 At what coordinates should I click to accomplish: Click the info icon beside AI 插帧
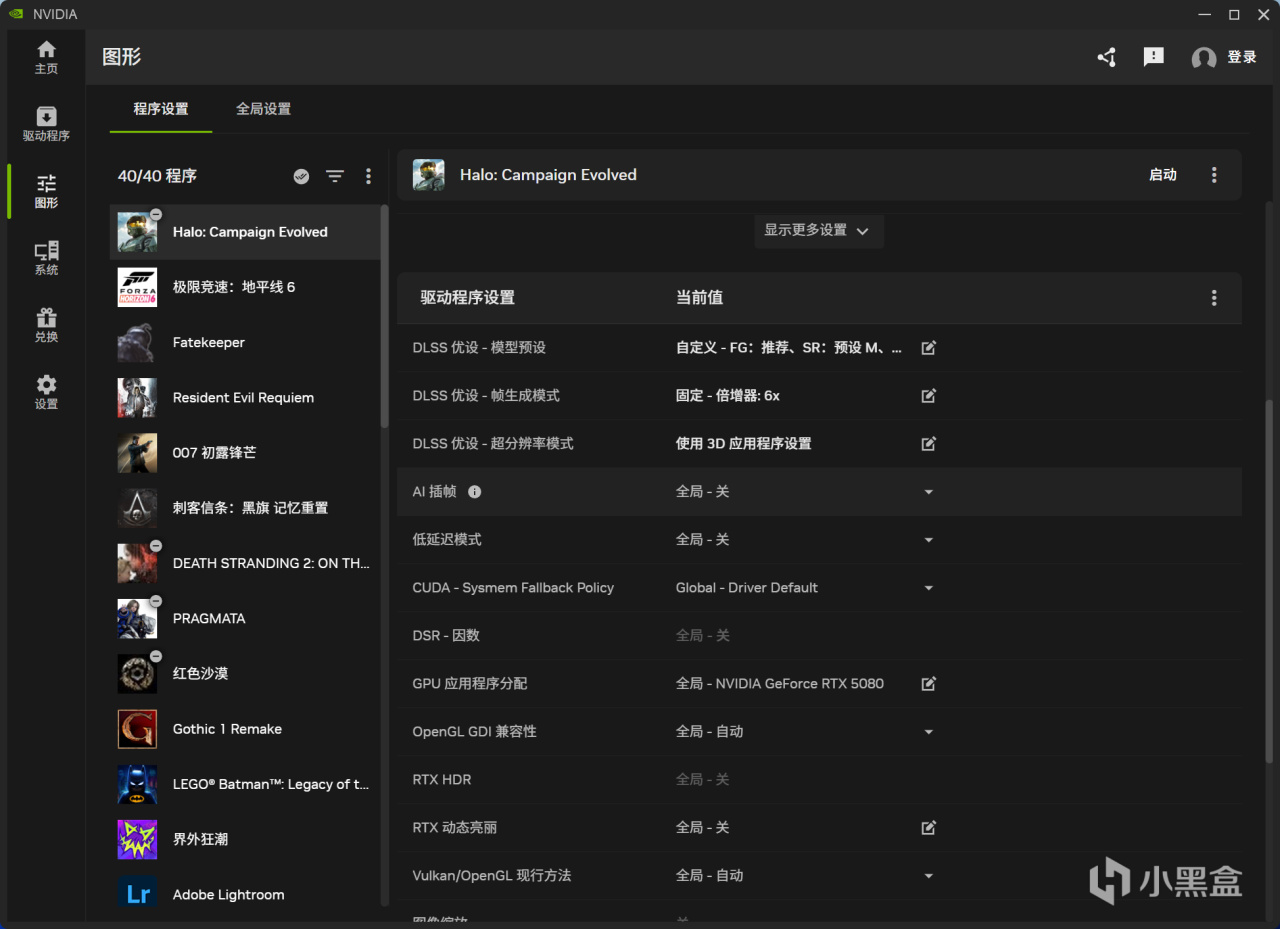point(475,492)
